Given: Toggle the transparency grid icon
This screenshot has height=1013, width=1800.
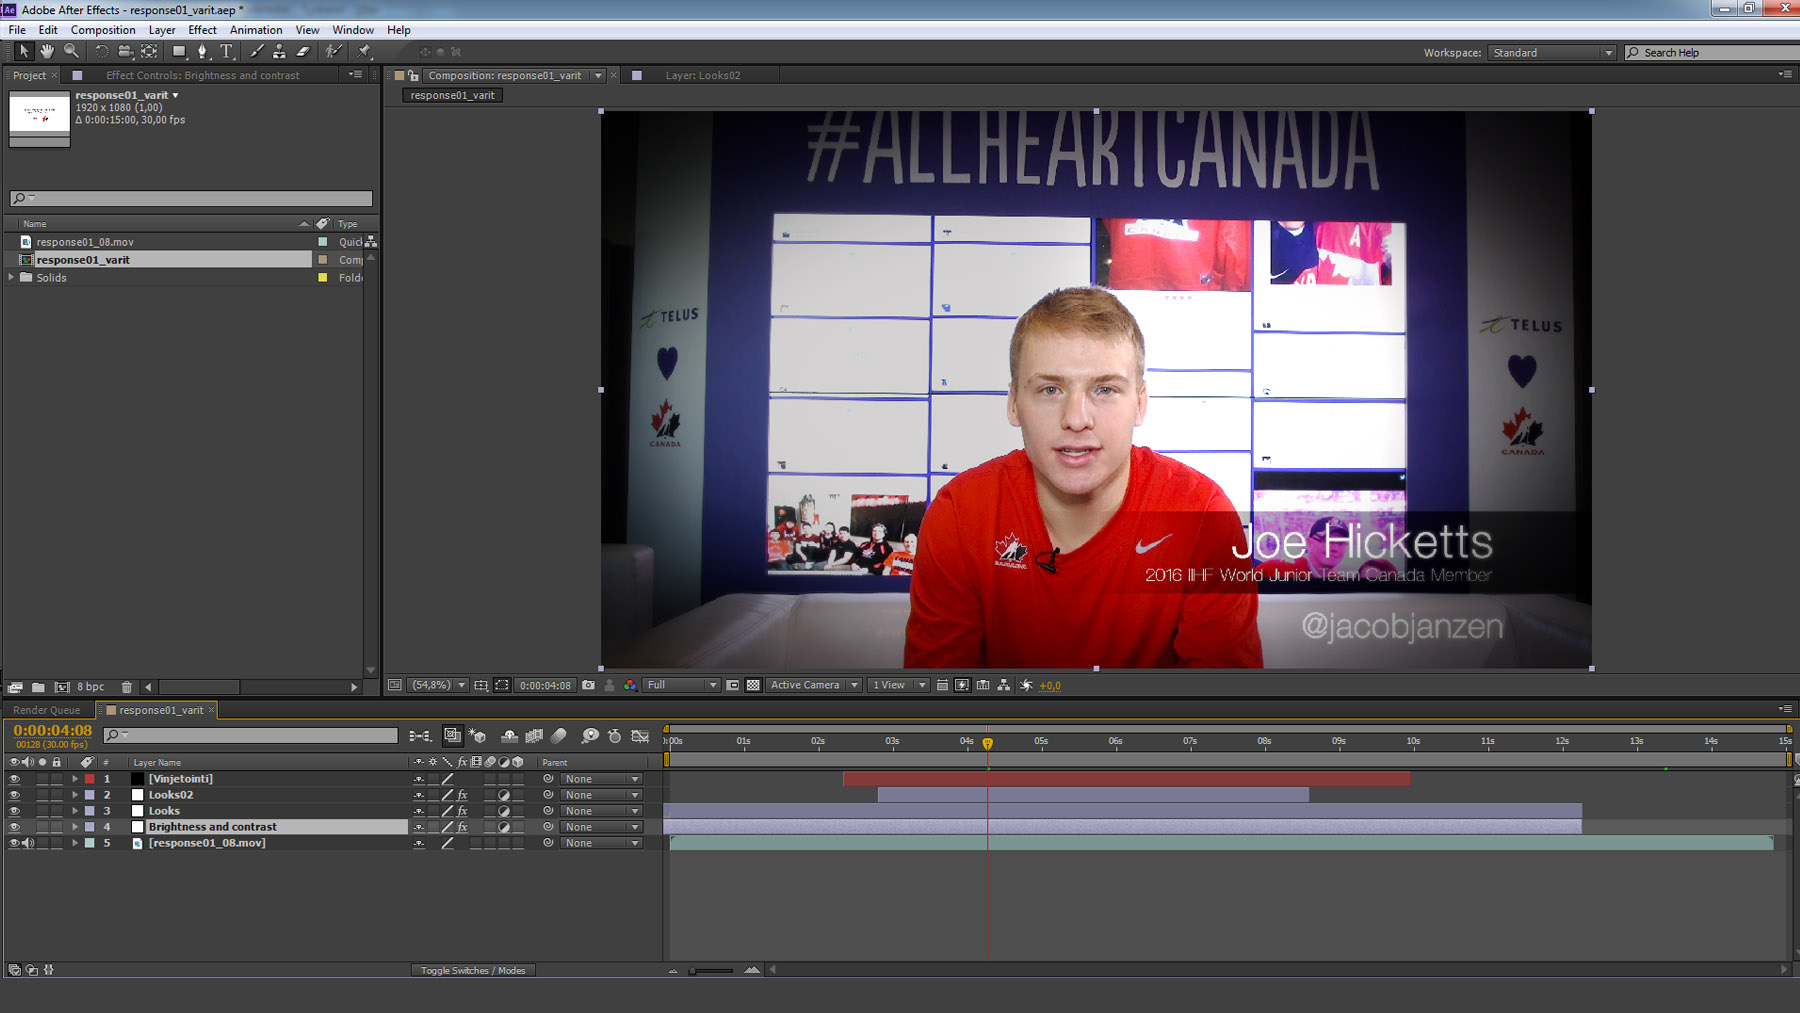Looking at the screenshot, I should tap(753, 685).
